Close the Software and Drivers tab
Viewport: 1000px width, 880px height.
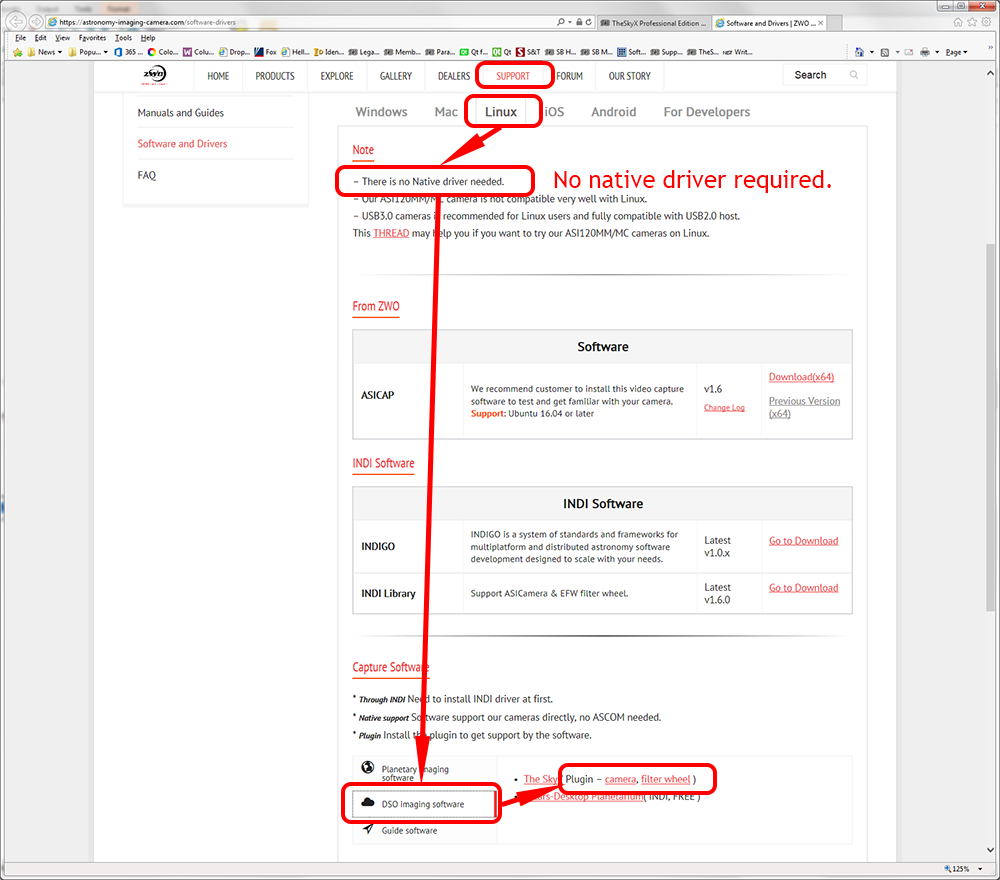point(821,23)
